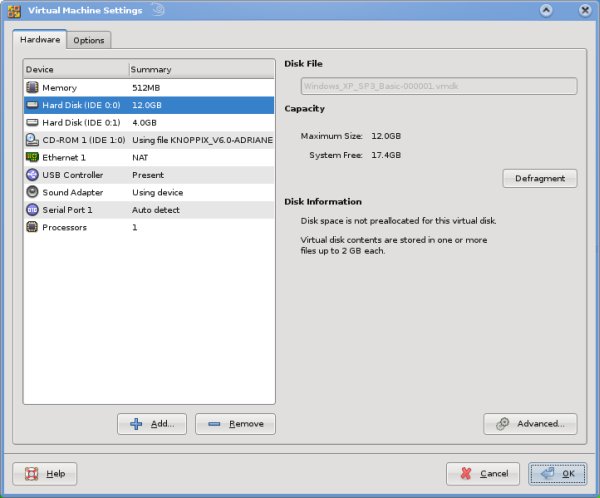Cancel the settings dialog

[x=483, y=474]
